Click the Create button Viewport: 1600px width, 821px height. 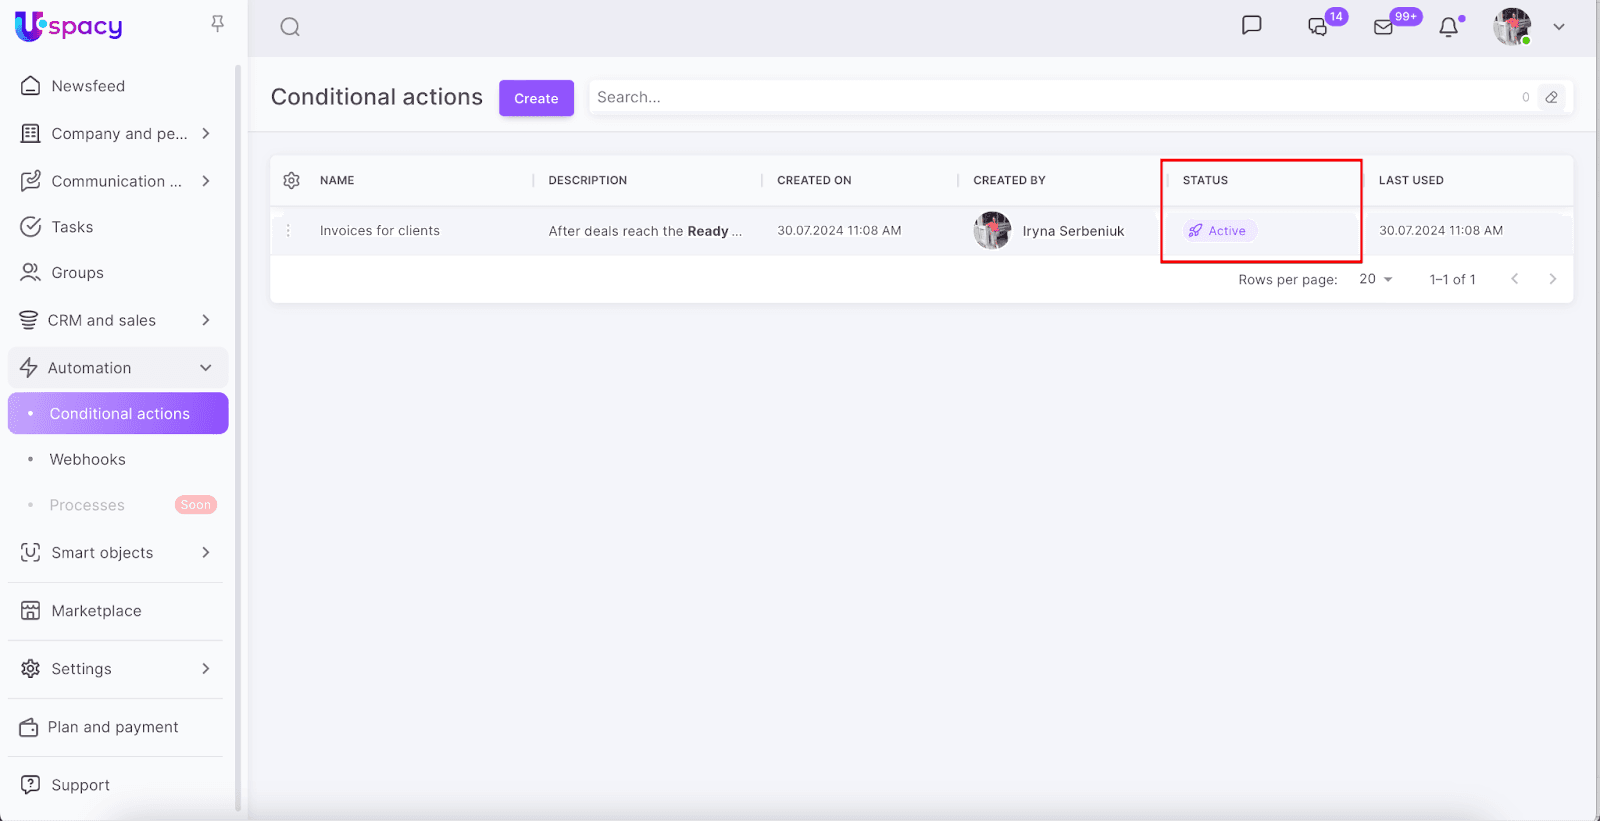click(536, 98)
